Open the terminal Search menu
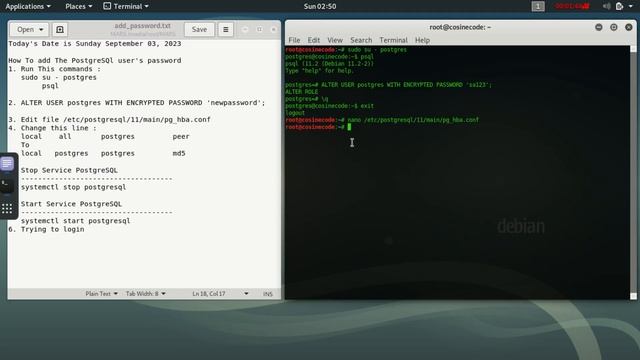 click(x=361, y=40)
